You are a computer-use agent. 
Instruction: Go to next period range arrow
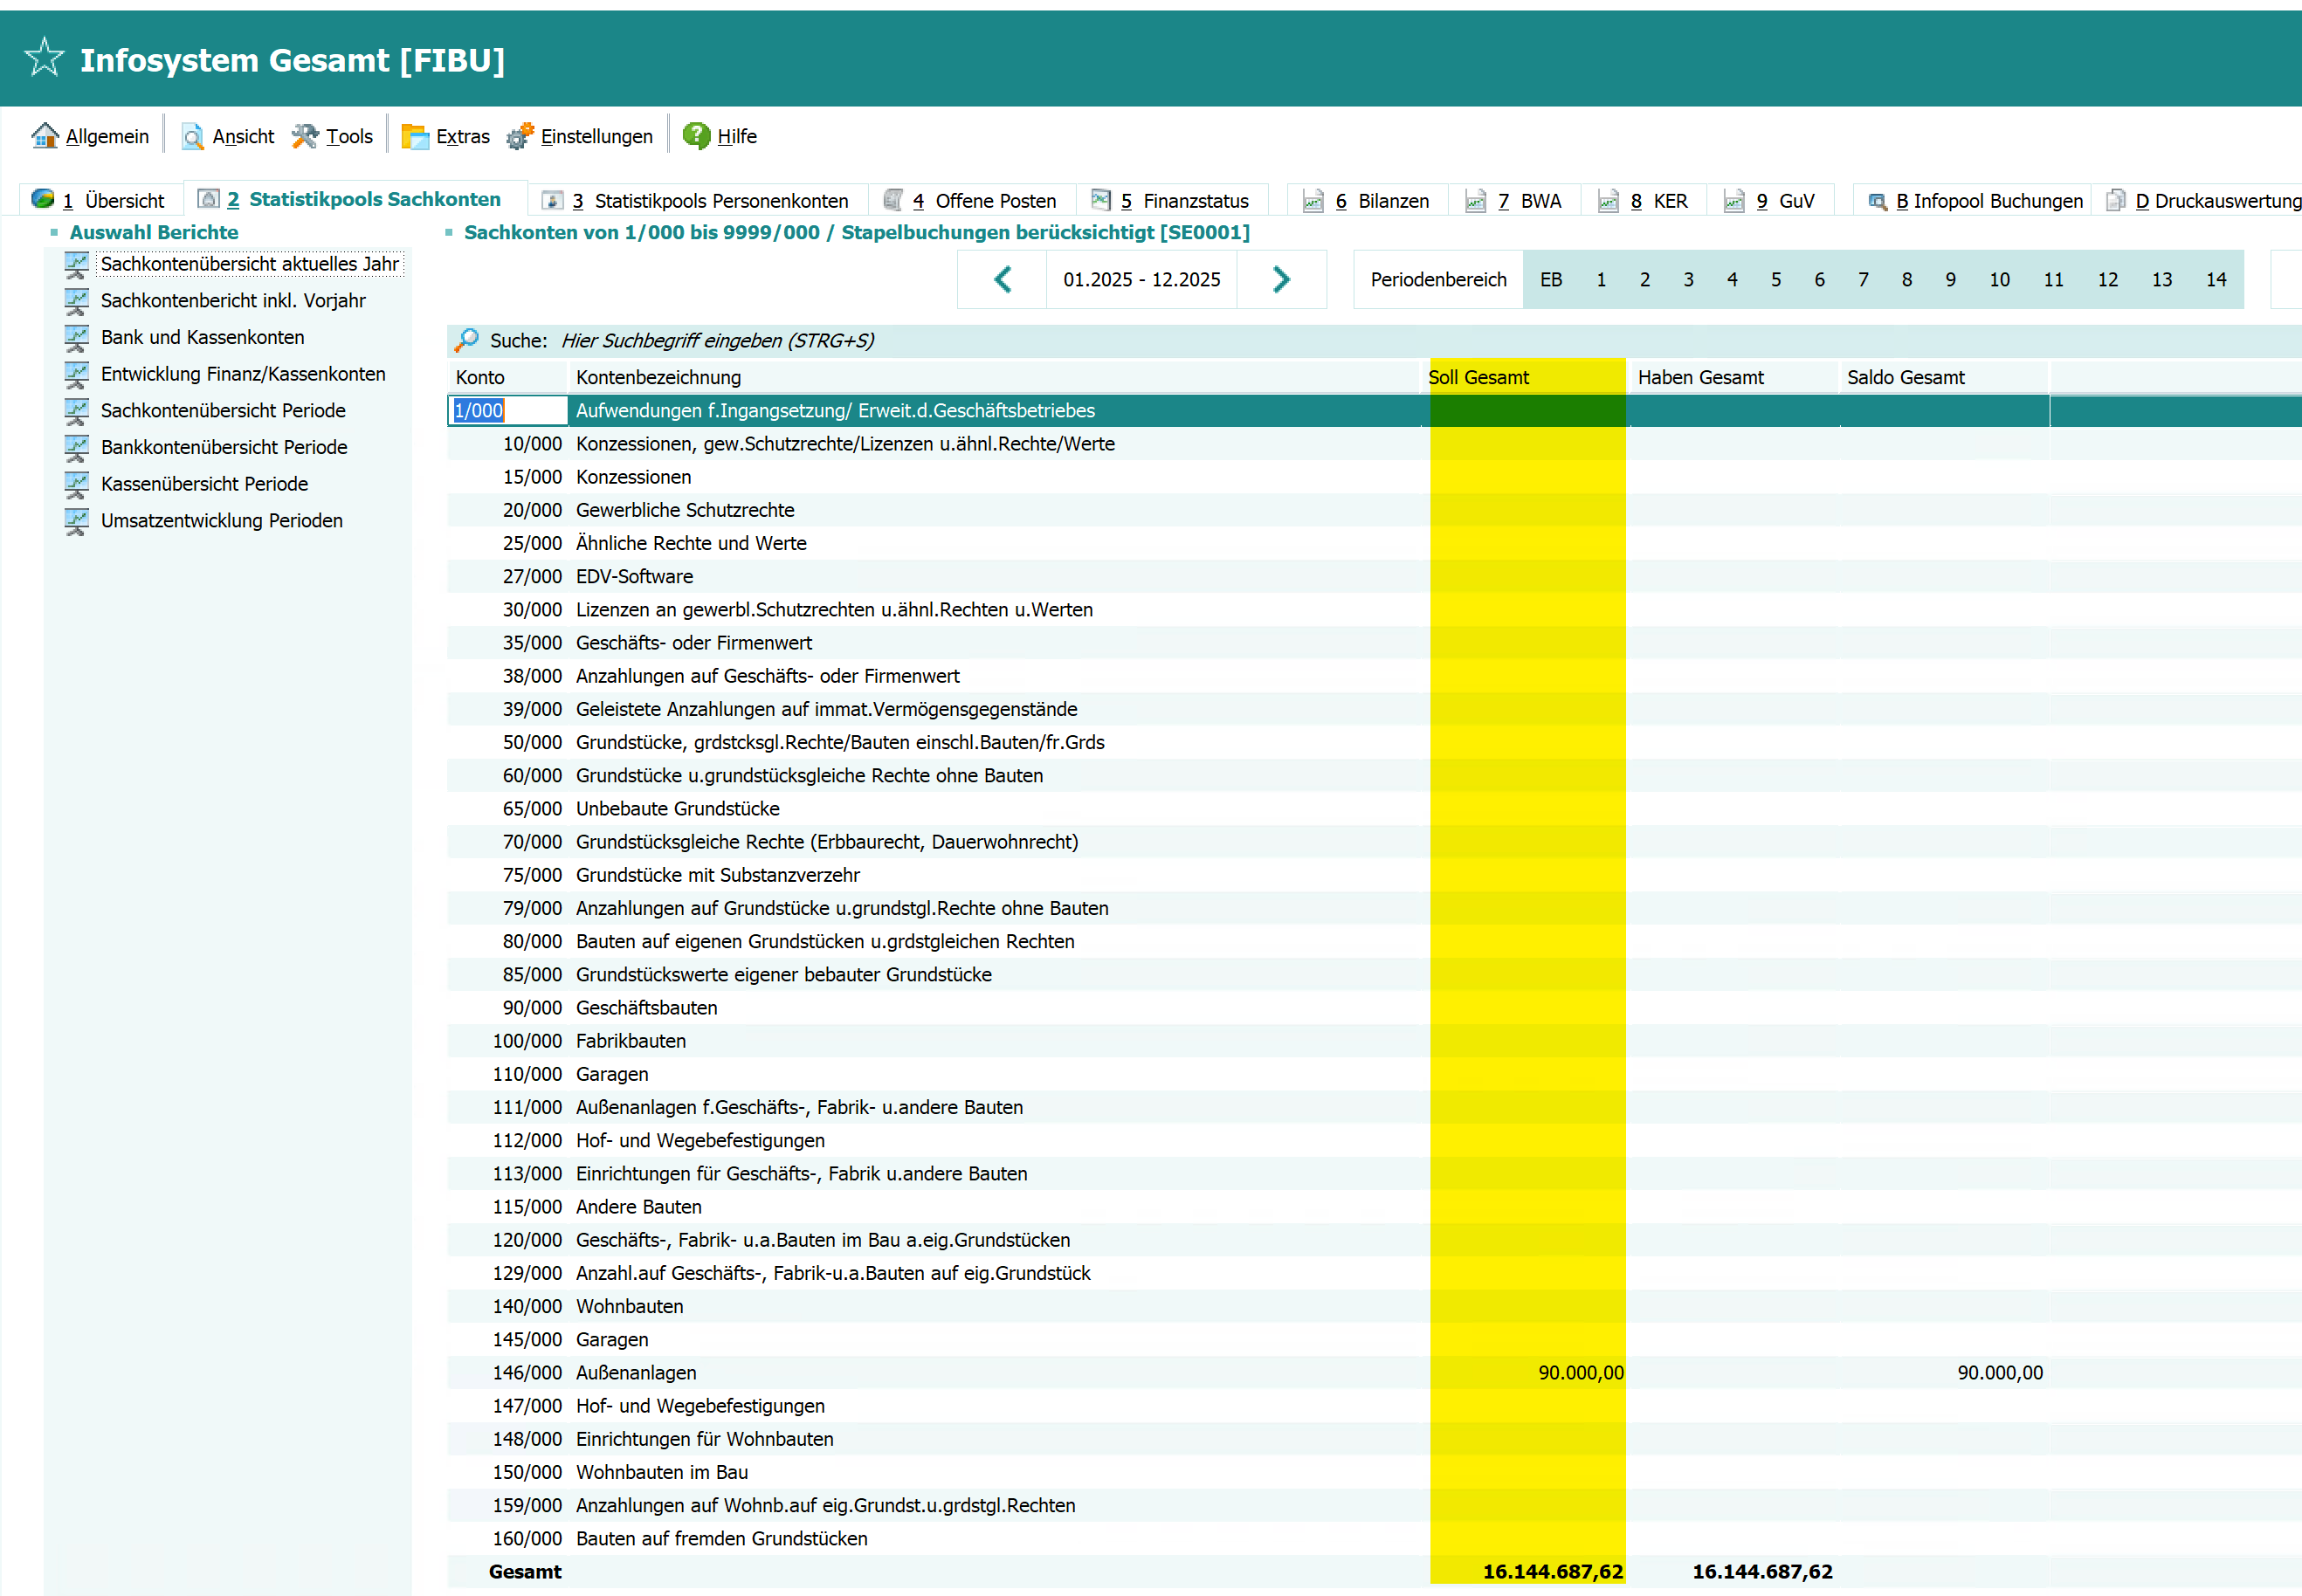[1281, 279]
